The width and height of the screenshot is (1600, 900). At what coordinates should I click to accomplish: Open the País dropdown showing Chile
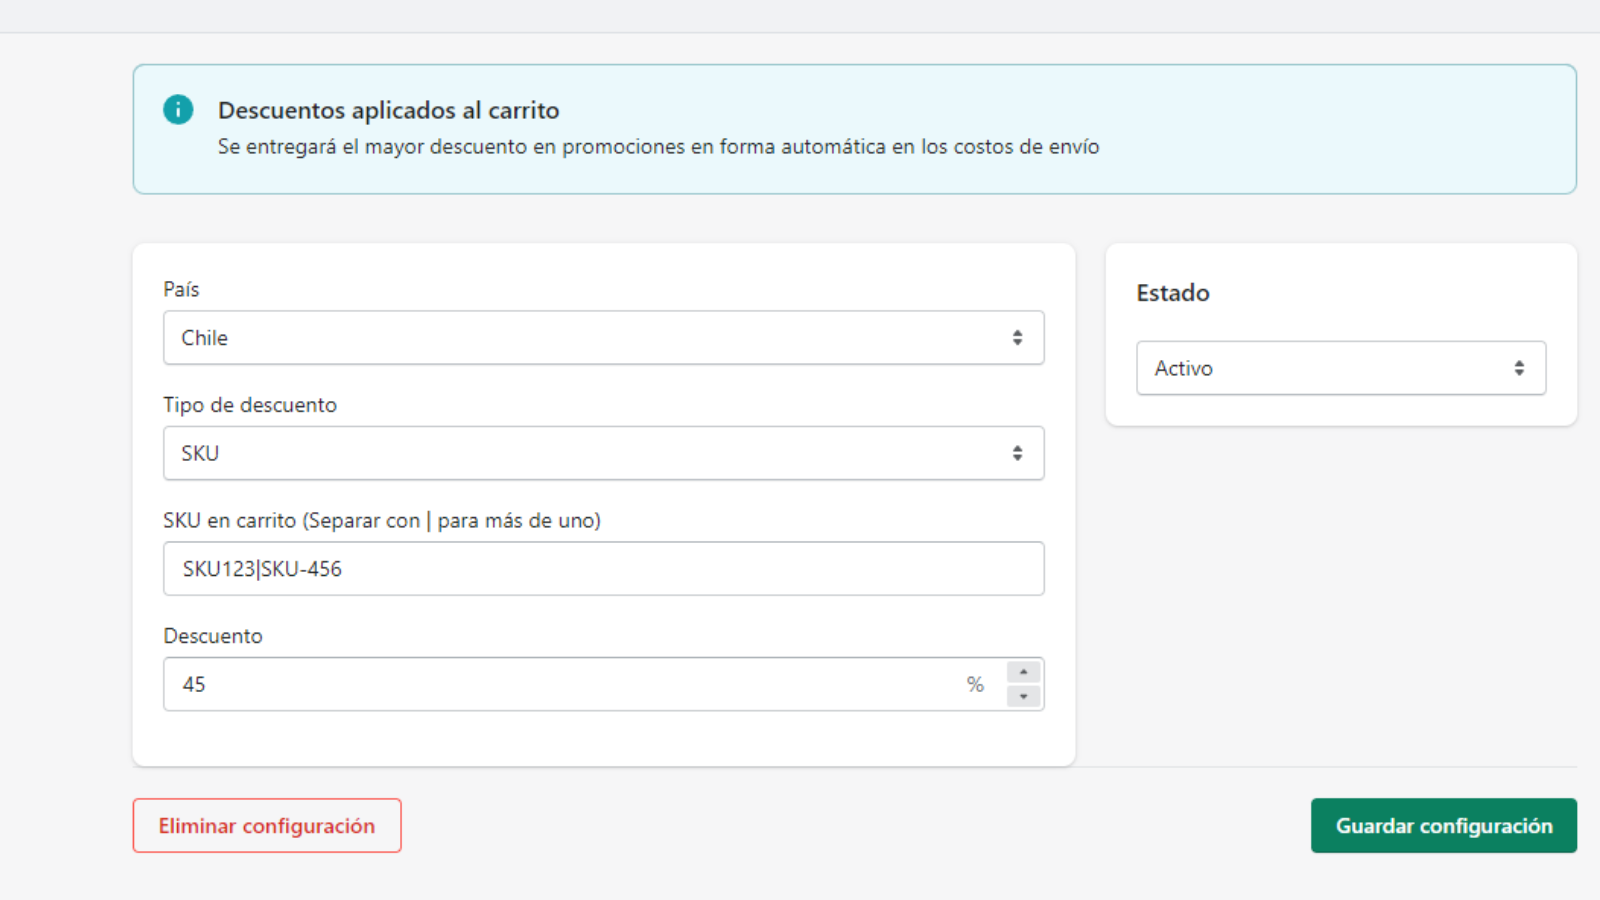coord(604,338)
